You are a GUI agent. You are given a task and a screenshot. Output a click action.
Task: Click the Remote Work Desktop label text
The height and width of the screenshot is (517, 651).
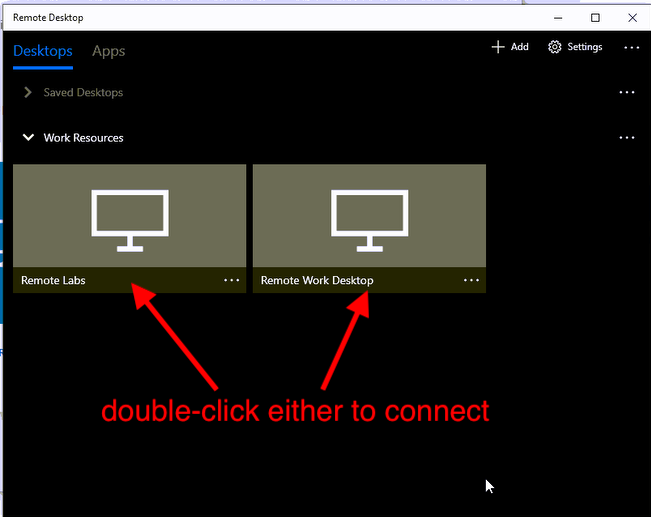coord(317,281)
